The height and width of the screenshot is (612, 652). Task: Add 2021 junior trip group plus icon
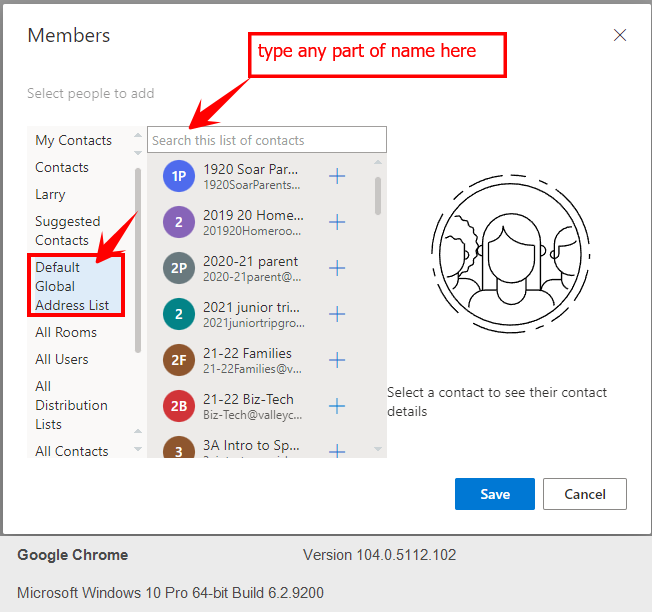[x=337, y=314]
